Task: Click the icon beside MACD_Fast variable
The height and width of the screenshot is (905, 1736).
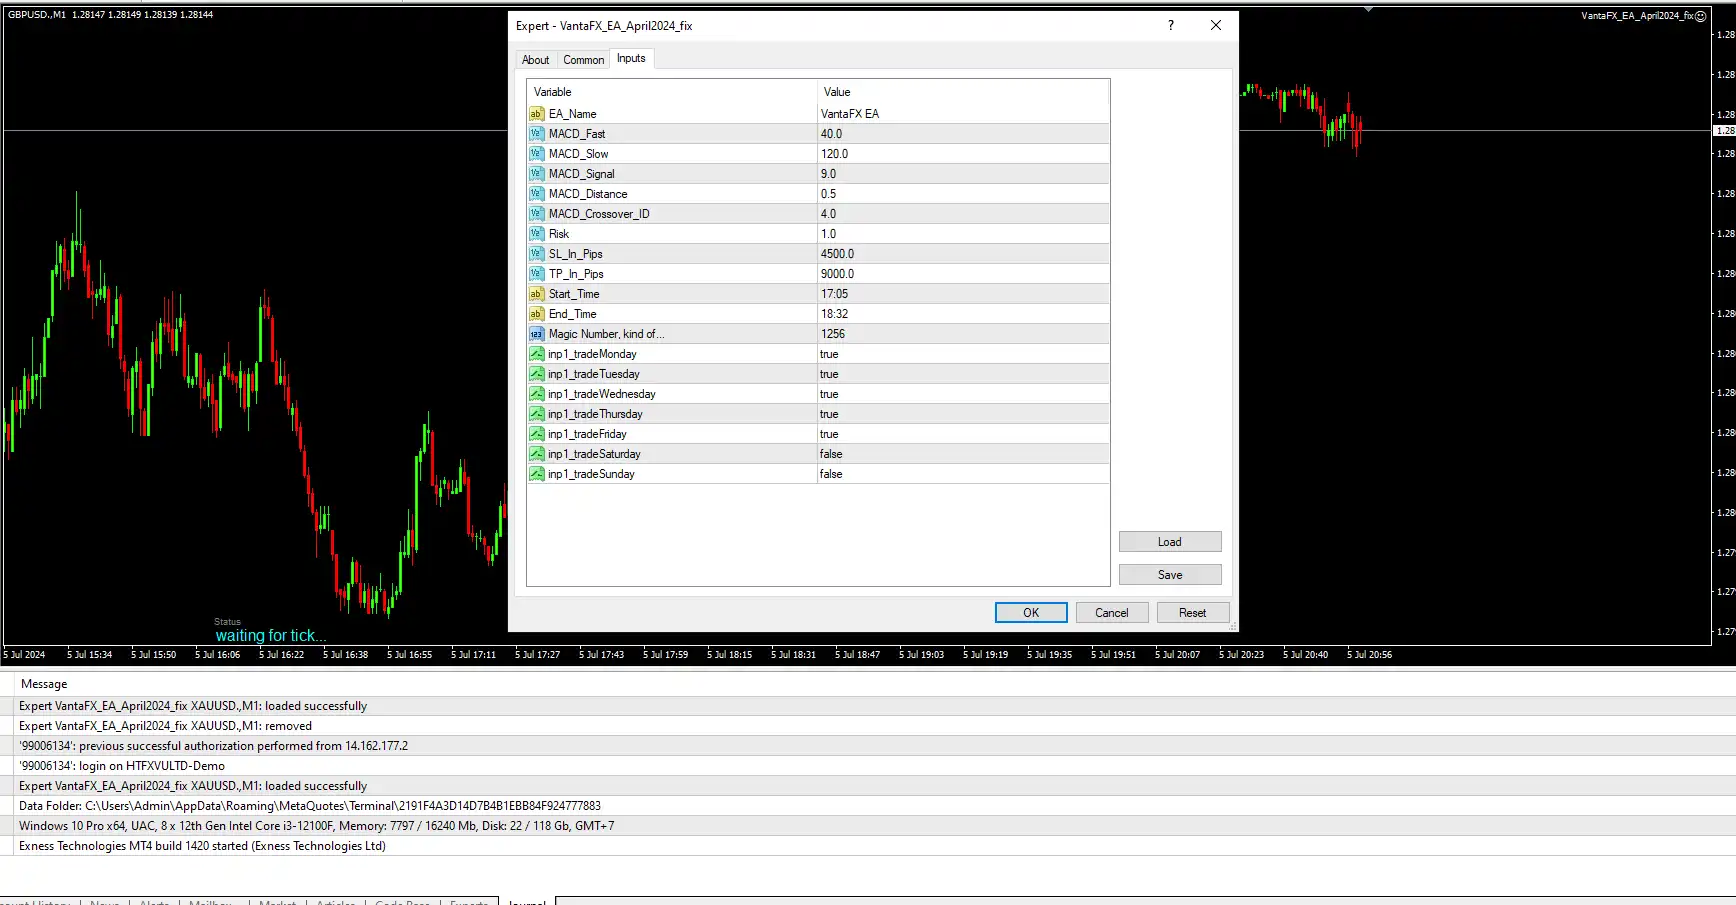Action: (x=537, y=134)
